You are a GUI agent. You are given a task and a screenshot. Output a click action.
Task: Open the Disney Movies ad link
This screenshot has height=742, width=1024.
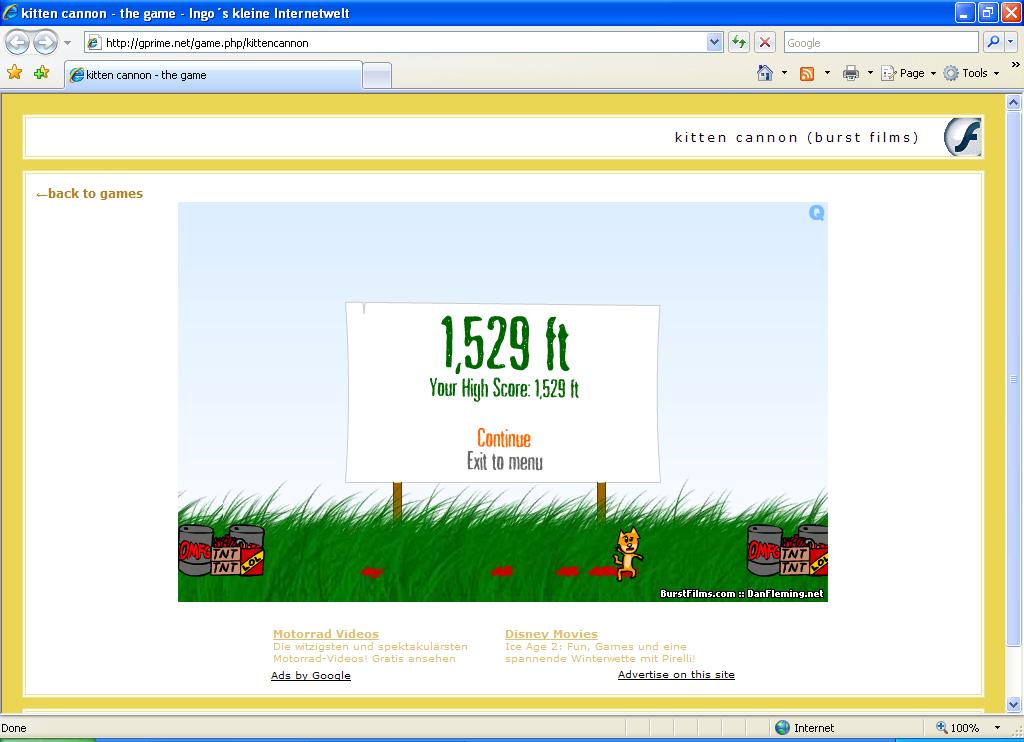click(x=551, y=634)
